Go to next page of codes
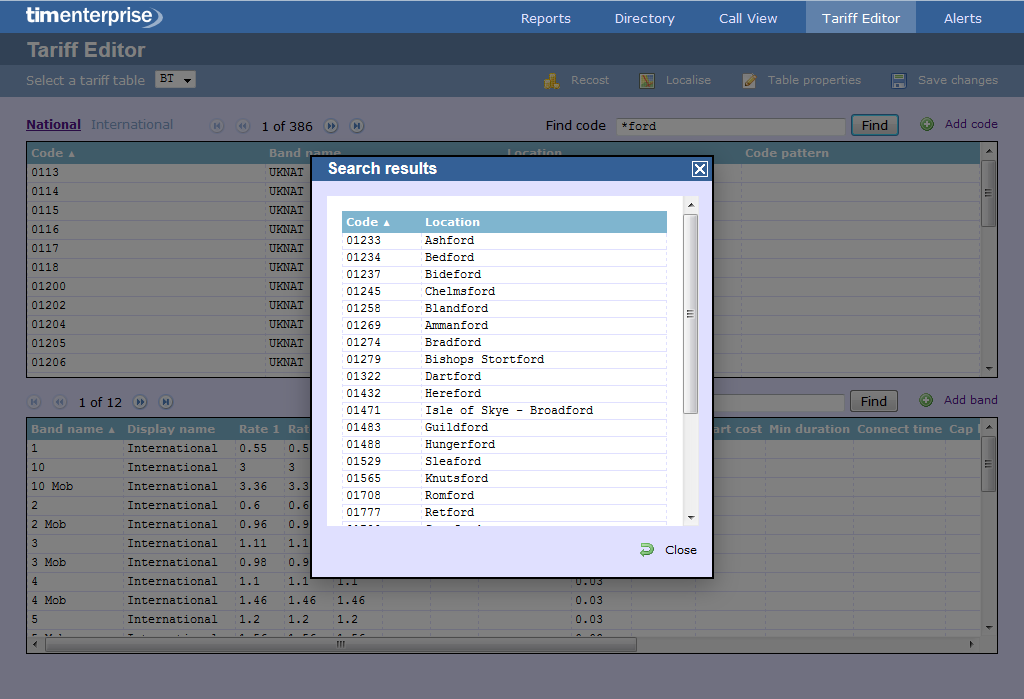The image size is (1024, 699). point(331,126)
